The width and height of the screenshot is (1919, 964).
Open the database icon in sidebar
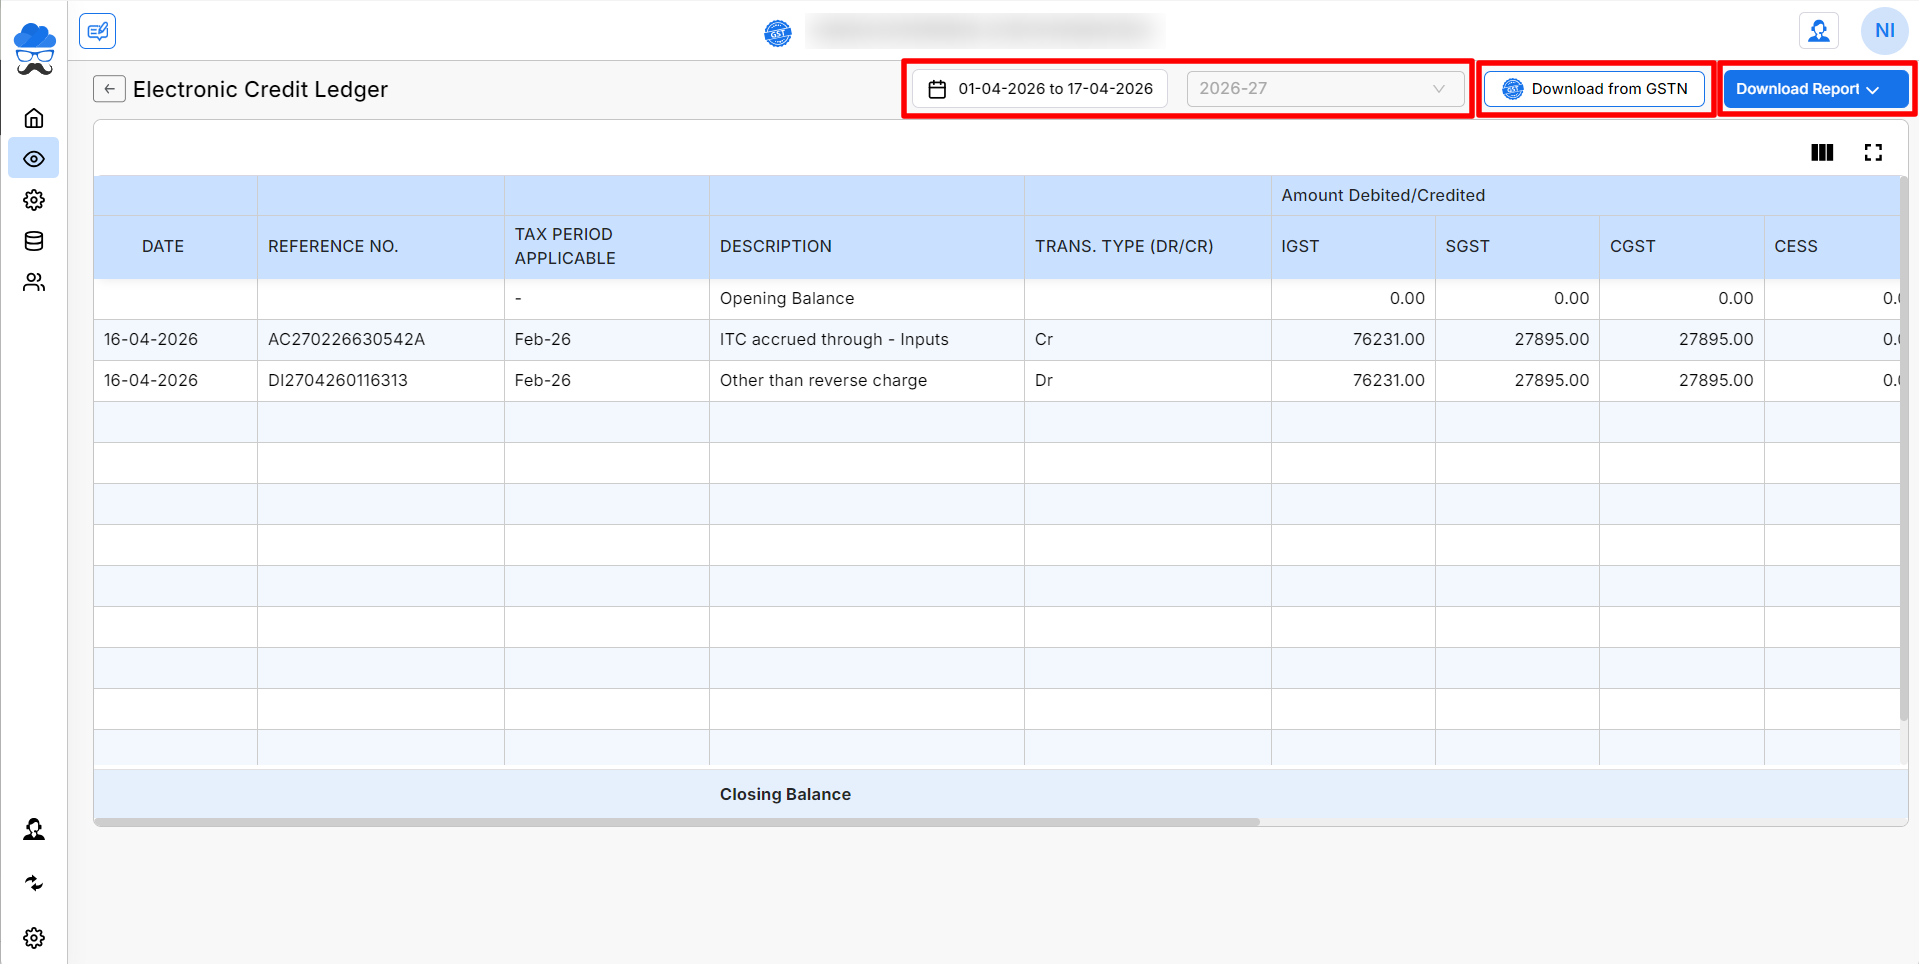point(34,241)
